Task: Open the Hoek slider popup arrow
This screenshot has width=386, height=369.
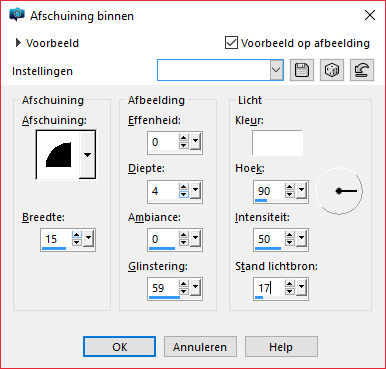Action: point(301,191)
